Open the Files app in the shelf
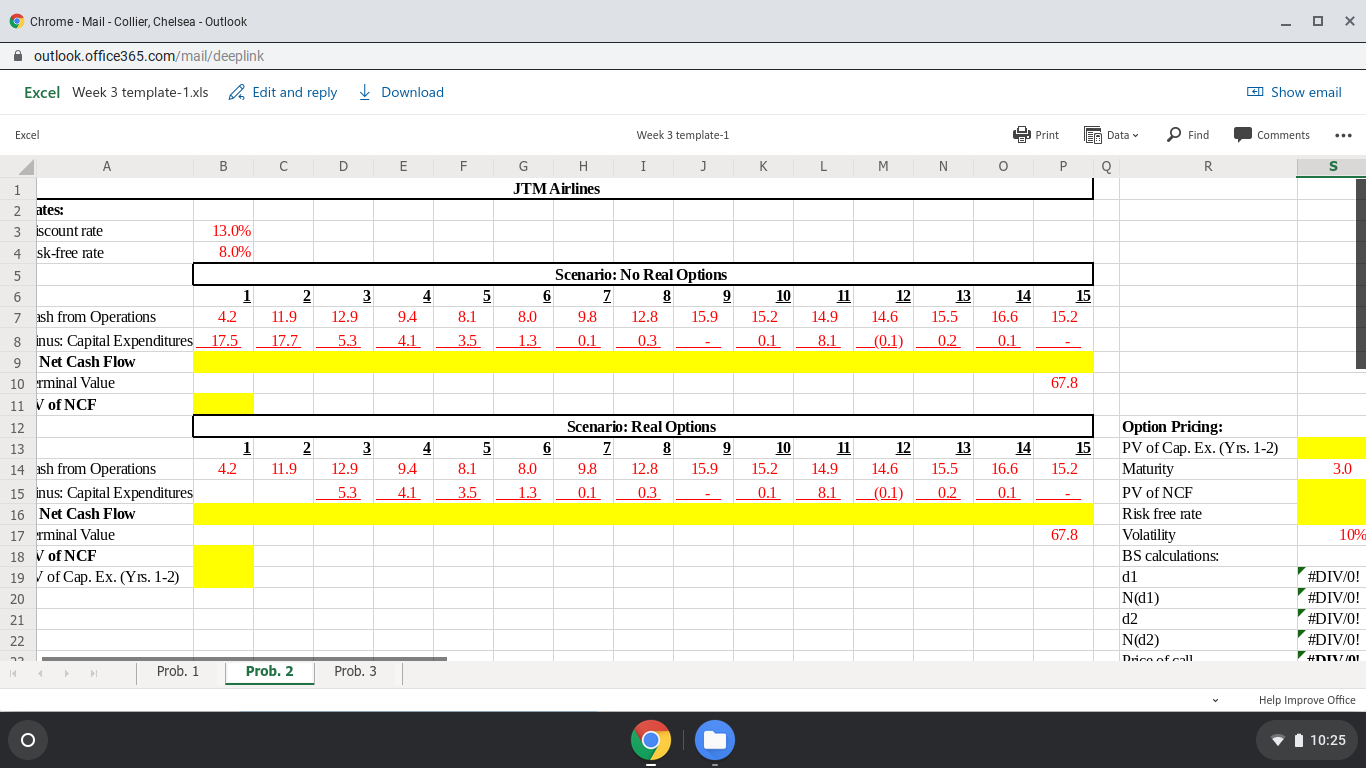Image resolution: width=1366 pixels, height=768 pixels. (x=715, y=740)
